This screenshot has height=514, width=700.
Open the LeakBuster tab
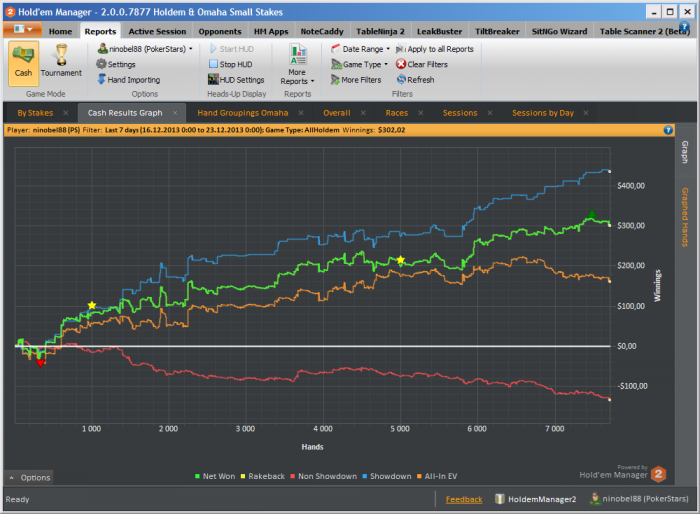[x=439, y=31]
